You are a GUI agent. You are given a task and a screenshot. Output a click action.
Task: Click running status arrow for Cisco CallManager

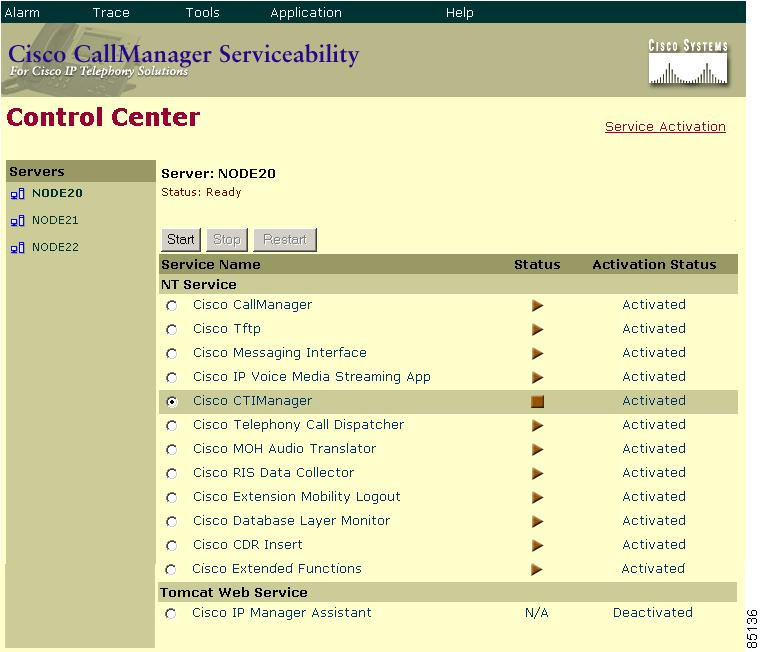(537, 306)
